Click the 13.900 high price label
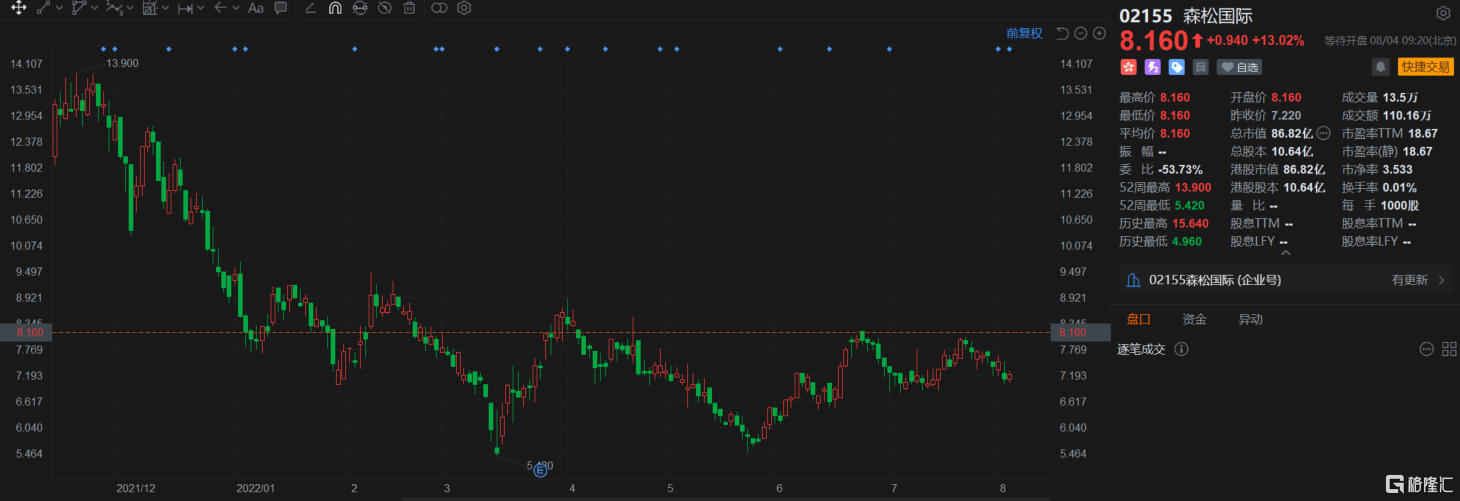The image size is (1460, 501). (x=122, y=63)
